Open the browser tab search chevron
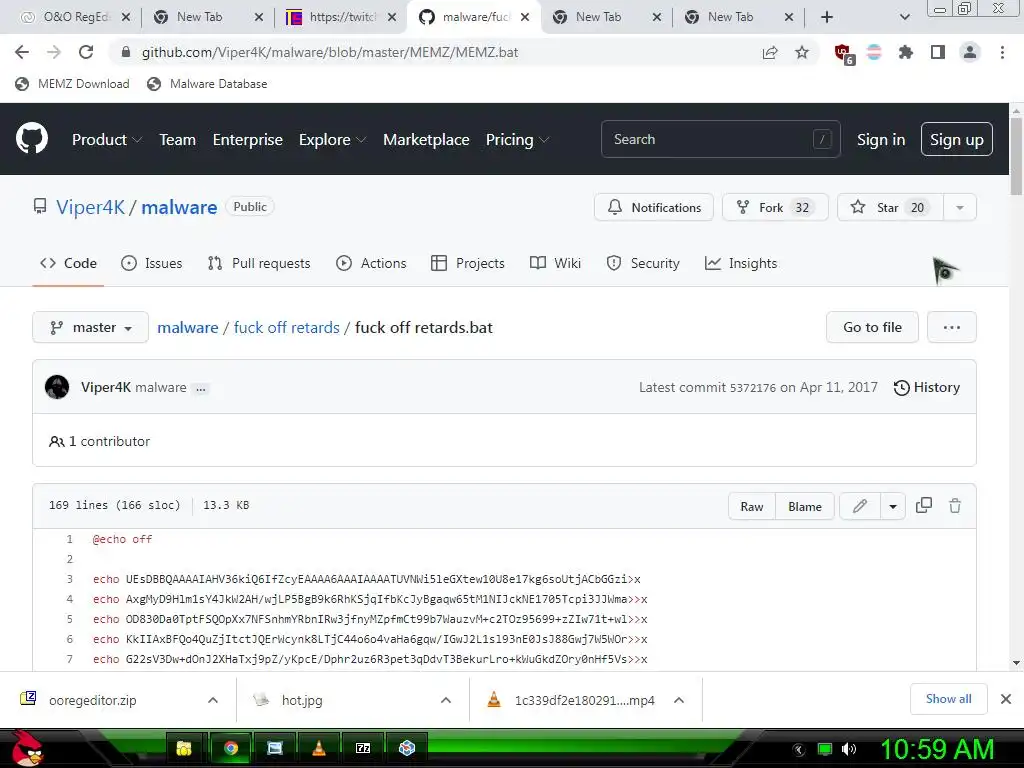 pos(904,17)
